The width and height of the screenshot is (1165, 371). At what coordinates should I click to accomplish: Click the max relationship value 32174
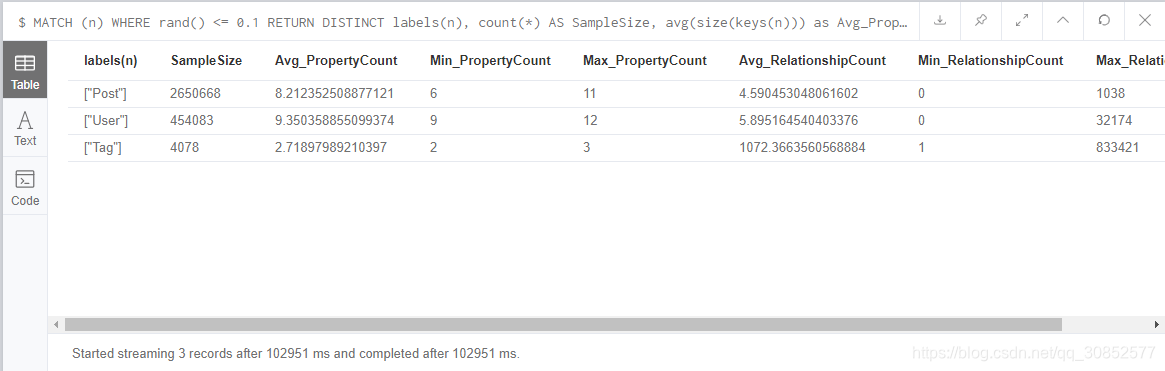1114,120
